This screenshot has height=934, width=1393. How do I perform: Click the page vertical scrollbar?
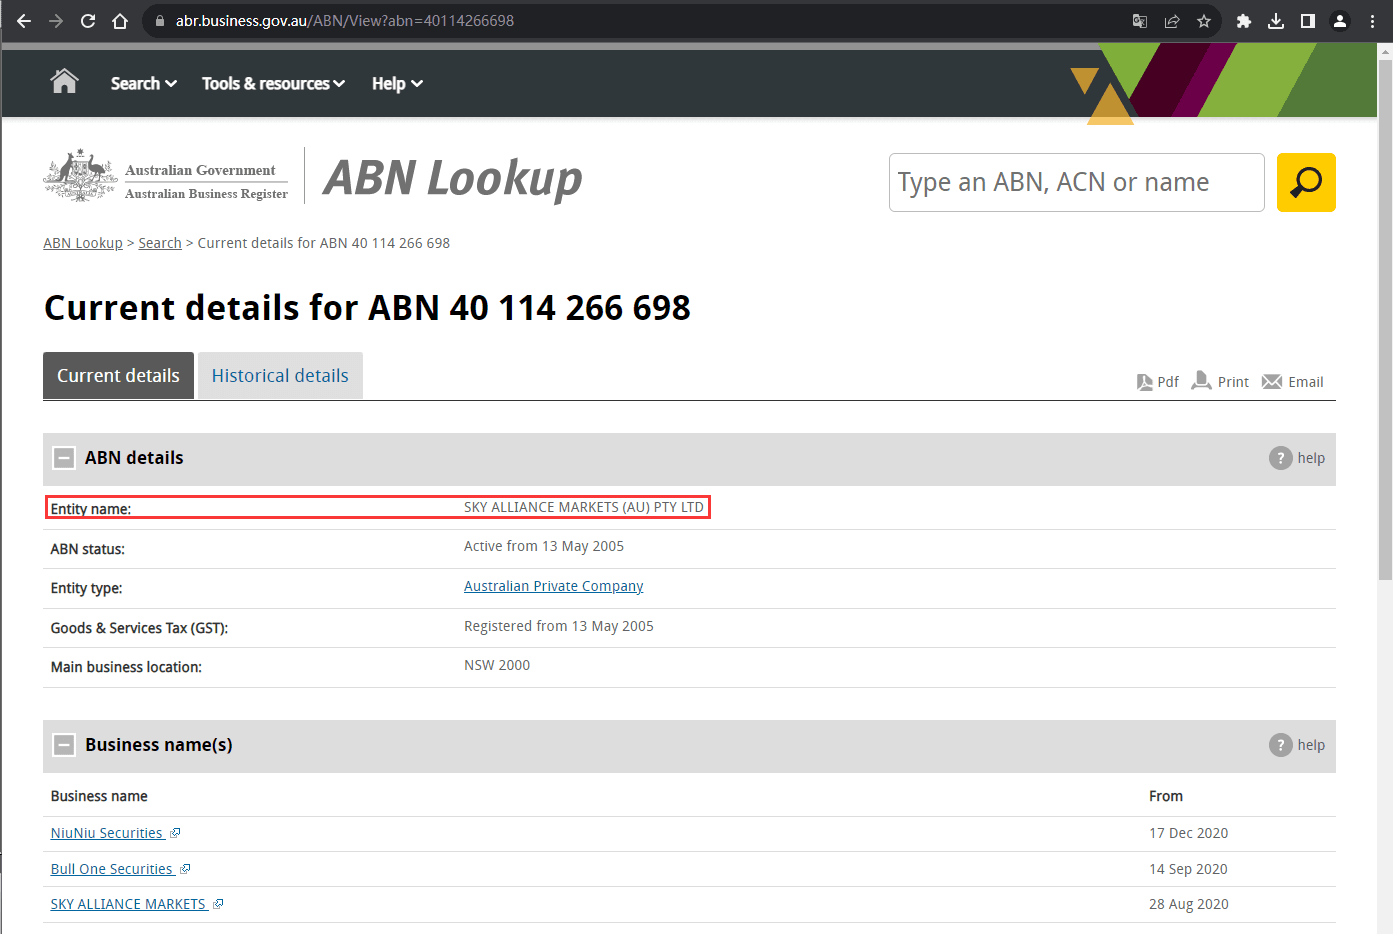pos(1384,320)
